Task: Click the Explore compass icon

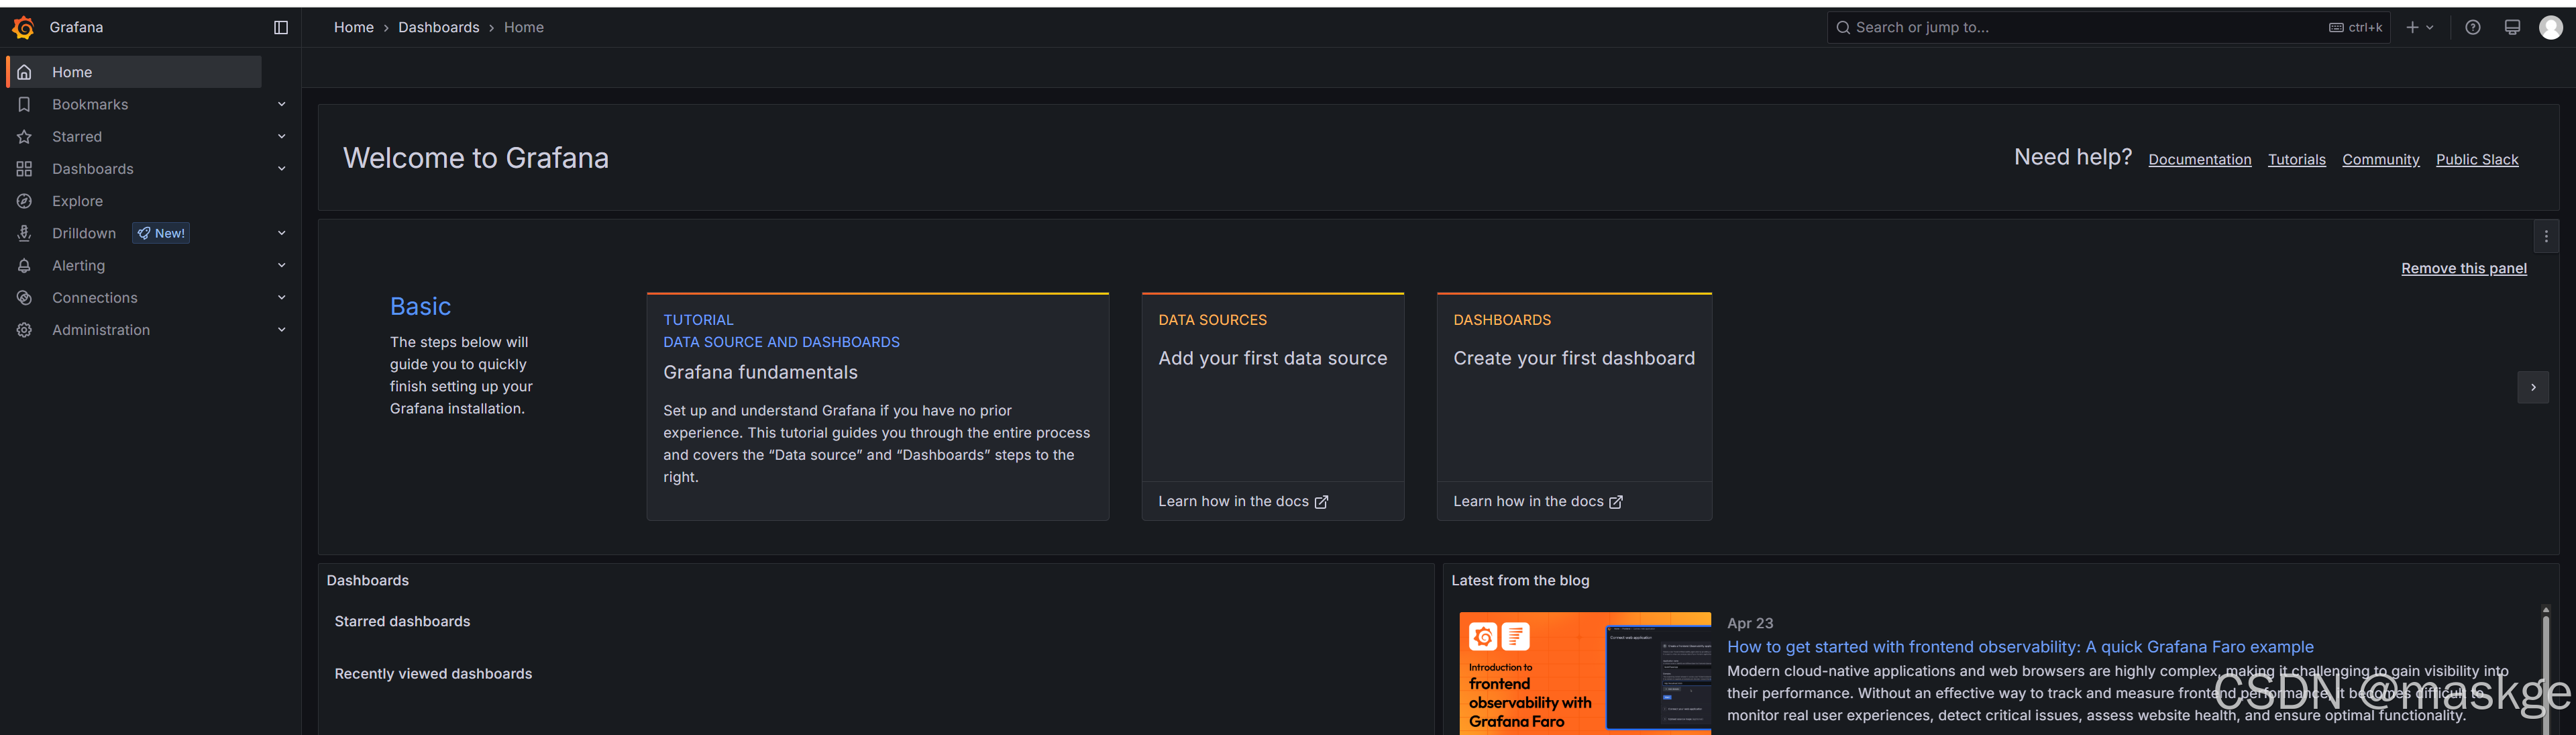Action: pyautogui.click(x=24, y=201)
